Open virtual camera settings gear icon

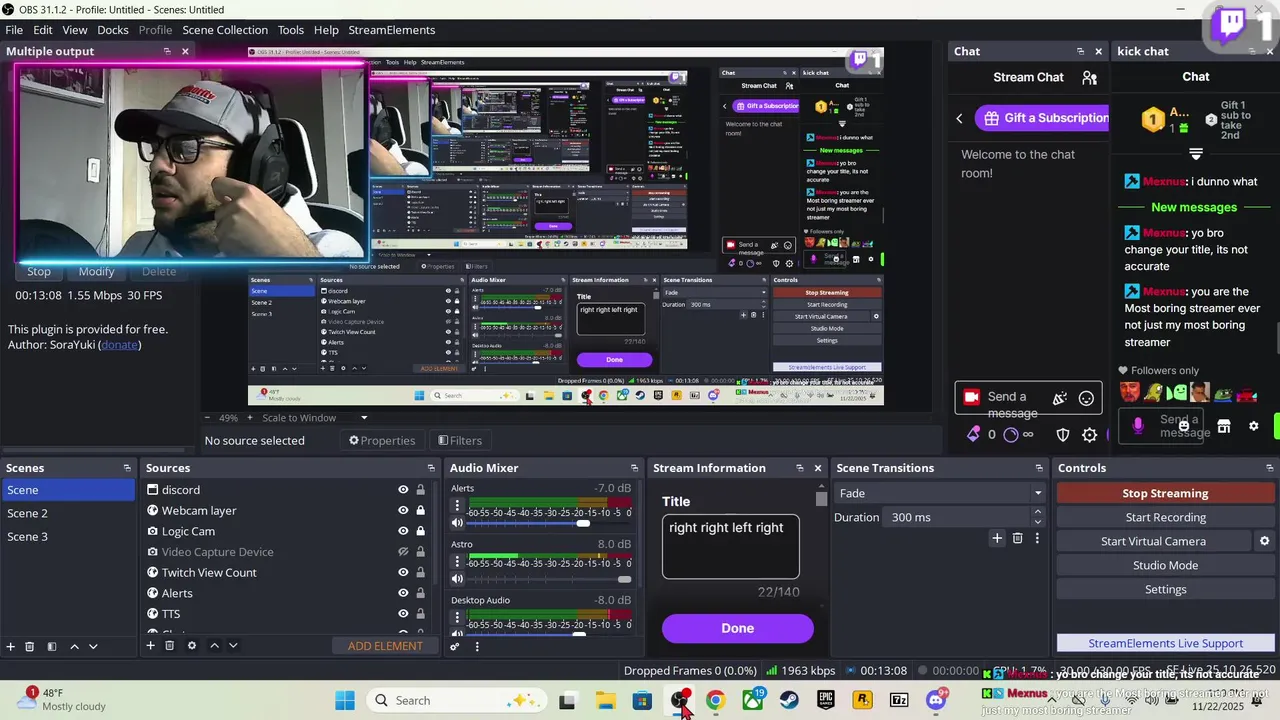coord(1265,541)
